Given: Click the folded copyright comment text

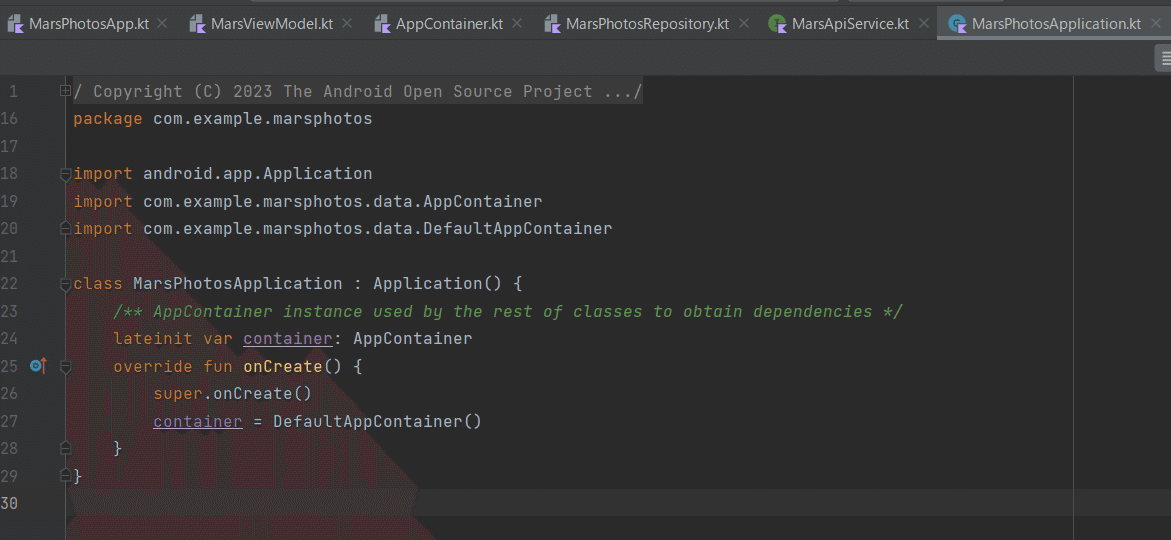Looking at the screenshot, I should click(358, 92).
